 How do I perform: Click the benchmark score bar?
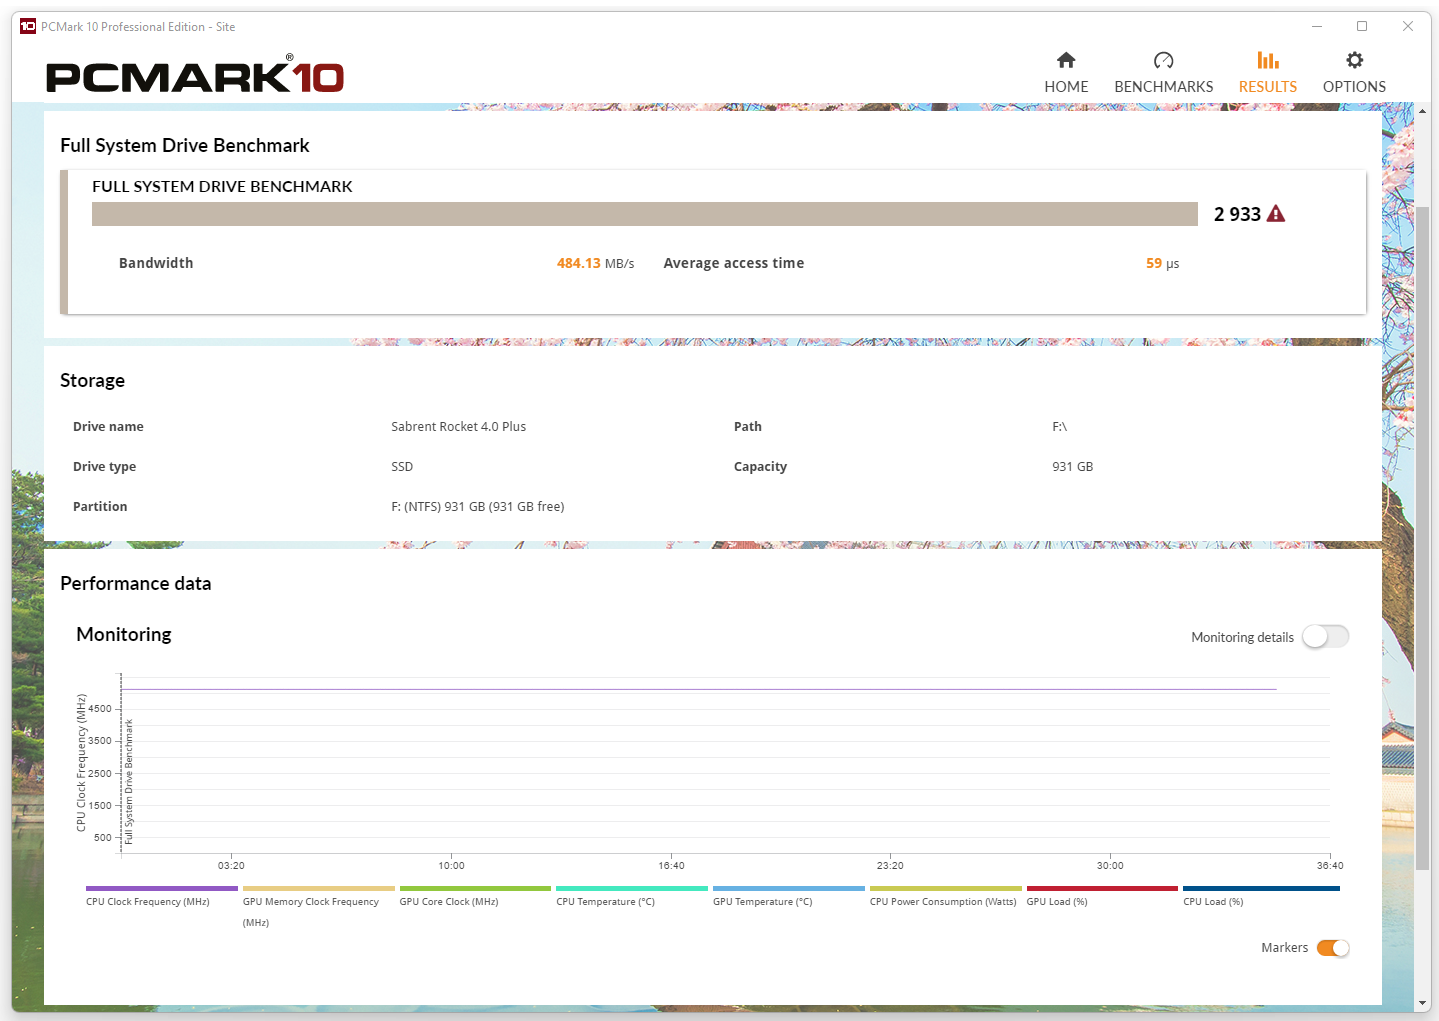point(645,214)
